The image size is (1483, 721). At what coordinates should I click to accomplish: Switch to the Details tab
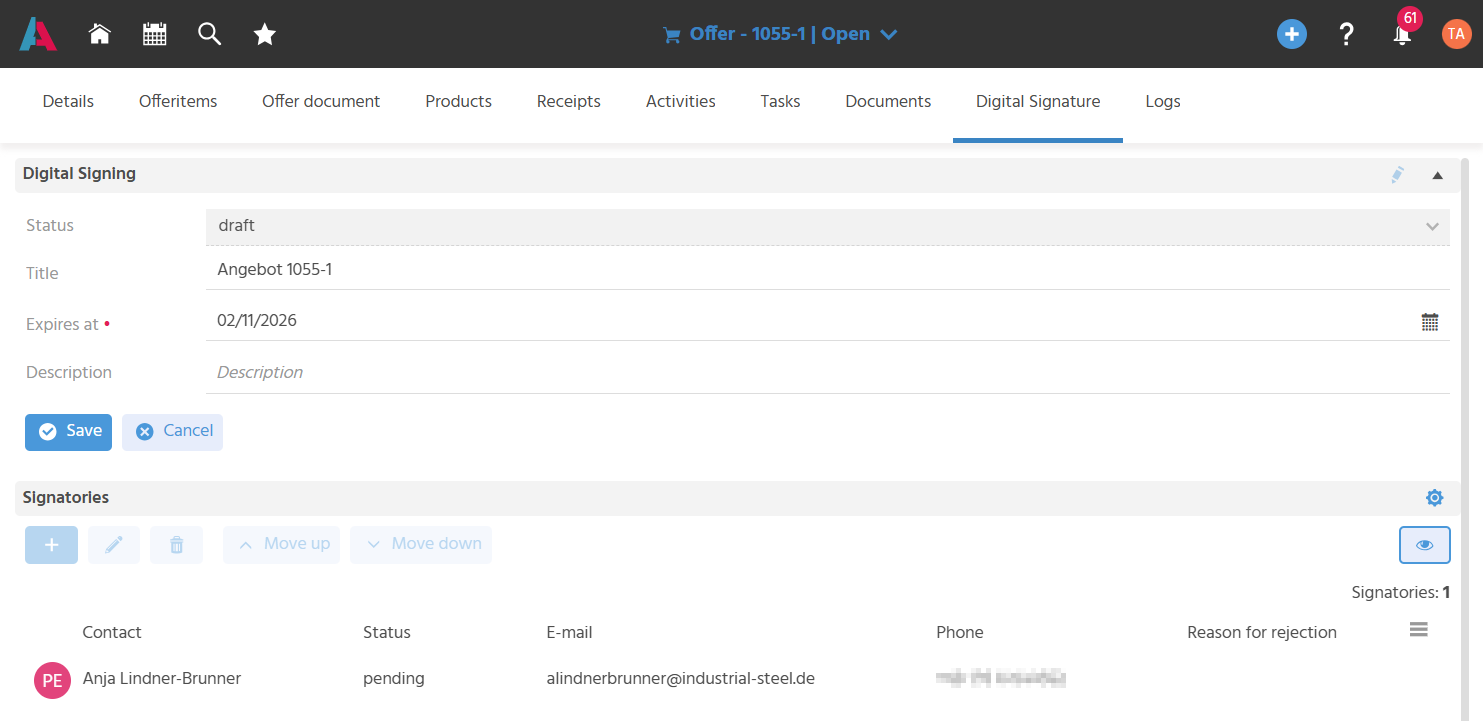click(68, 102)
